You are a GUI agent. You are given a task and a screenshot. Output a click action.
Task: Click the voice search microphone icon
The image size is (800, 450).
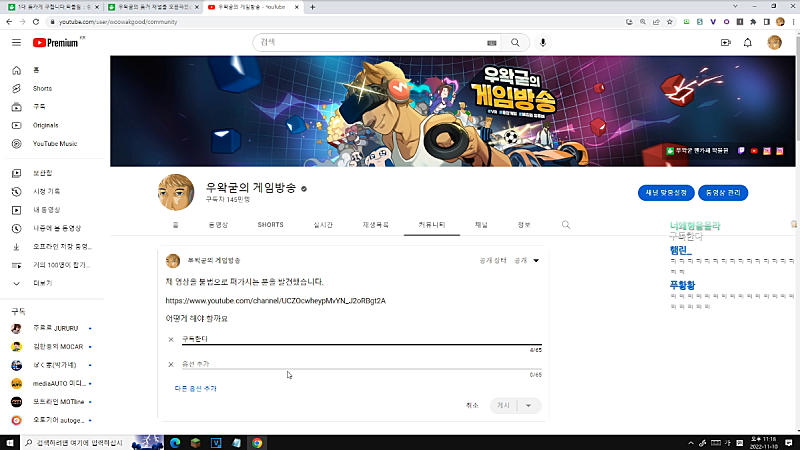543,42
